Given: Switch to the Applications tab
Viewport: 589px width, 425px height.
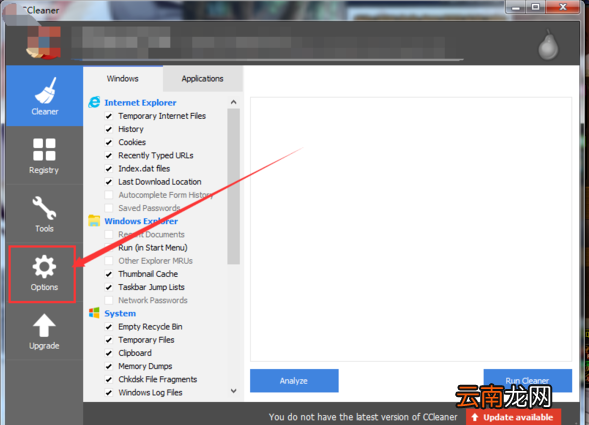Looking at the screenshot, I should click(202, 79).
